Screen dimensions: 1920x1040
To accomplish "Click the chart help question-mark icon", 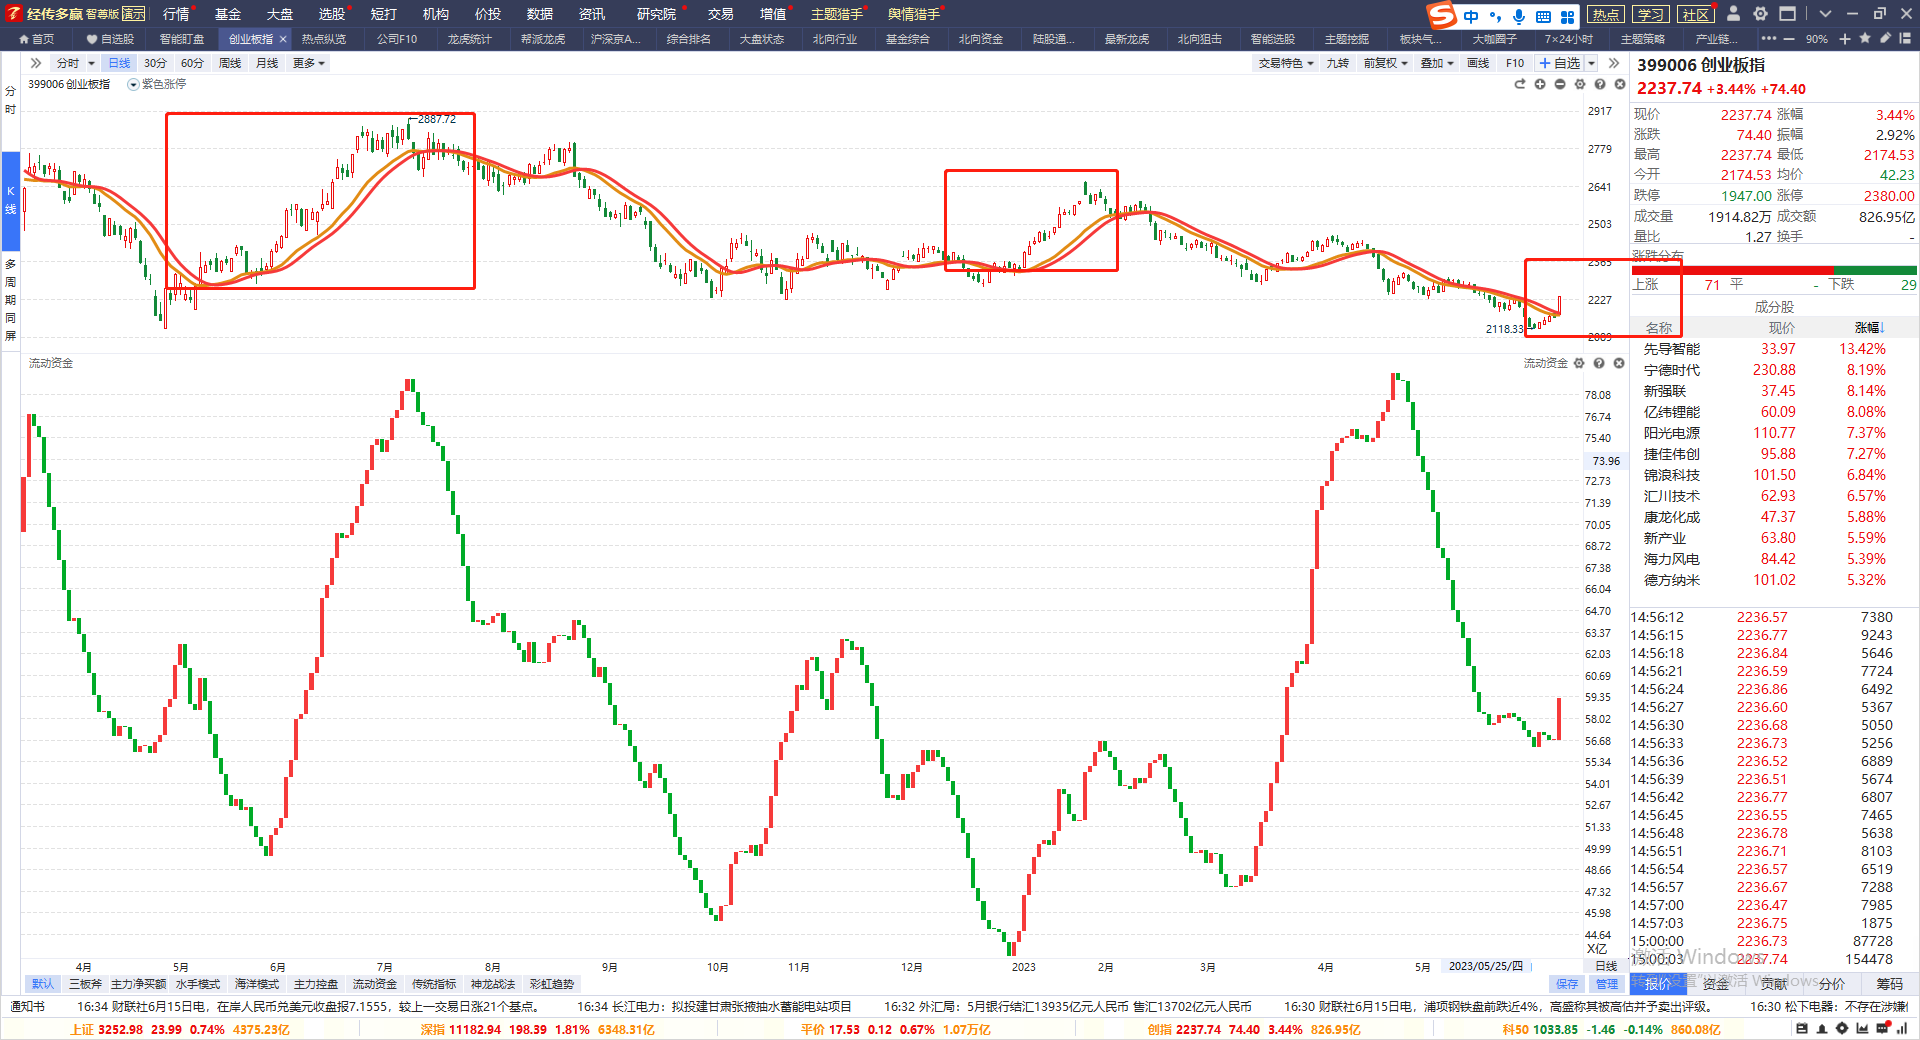I will (x=1600, y=84).
